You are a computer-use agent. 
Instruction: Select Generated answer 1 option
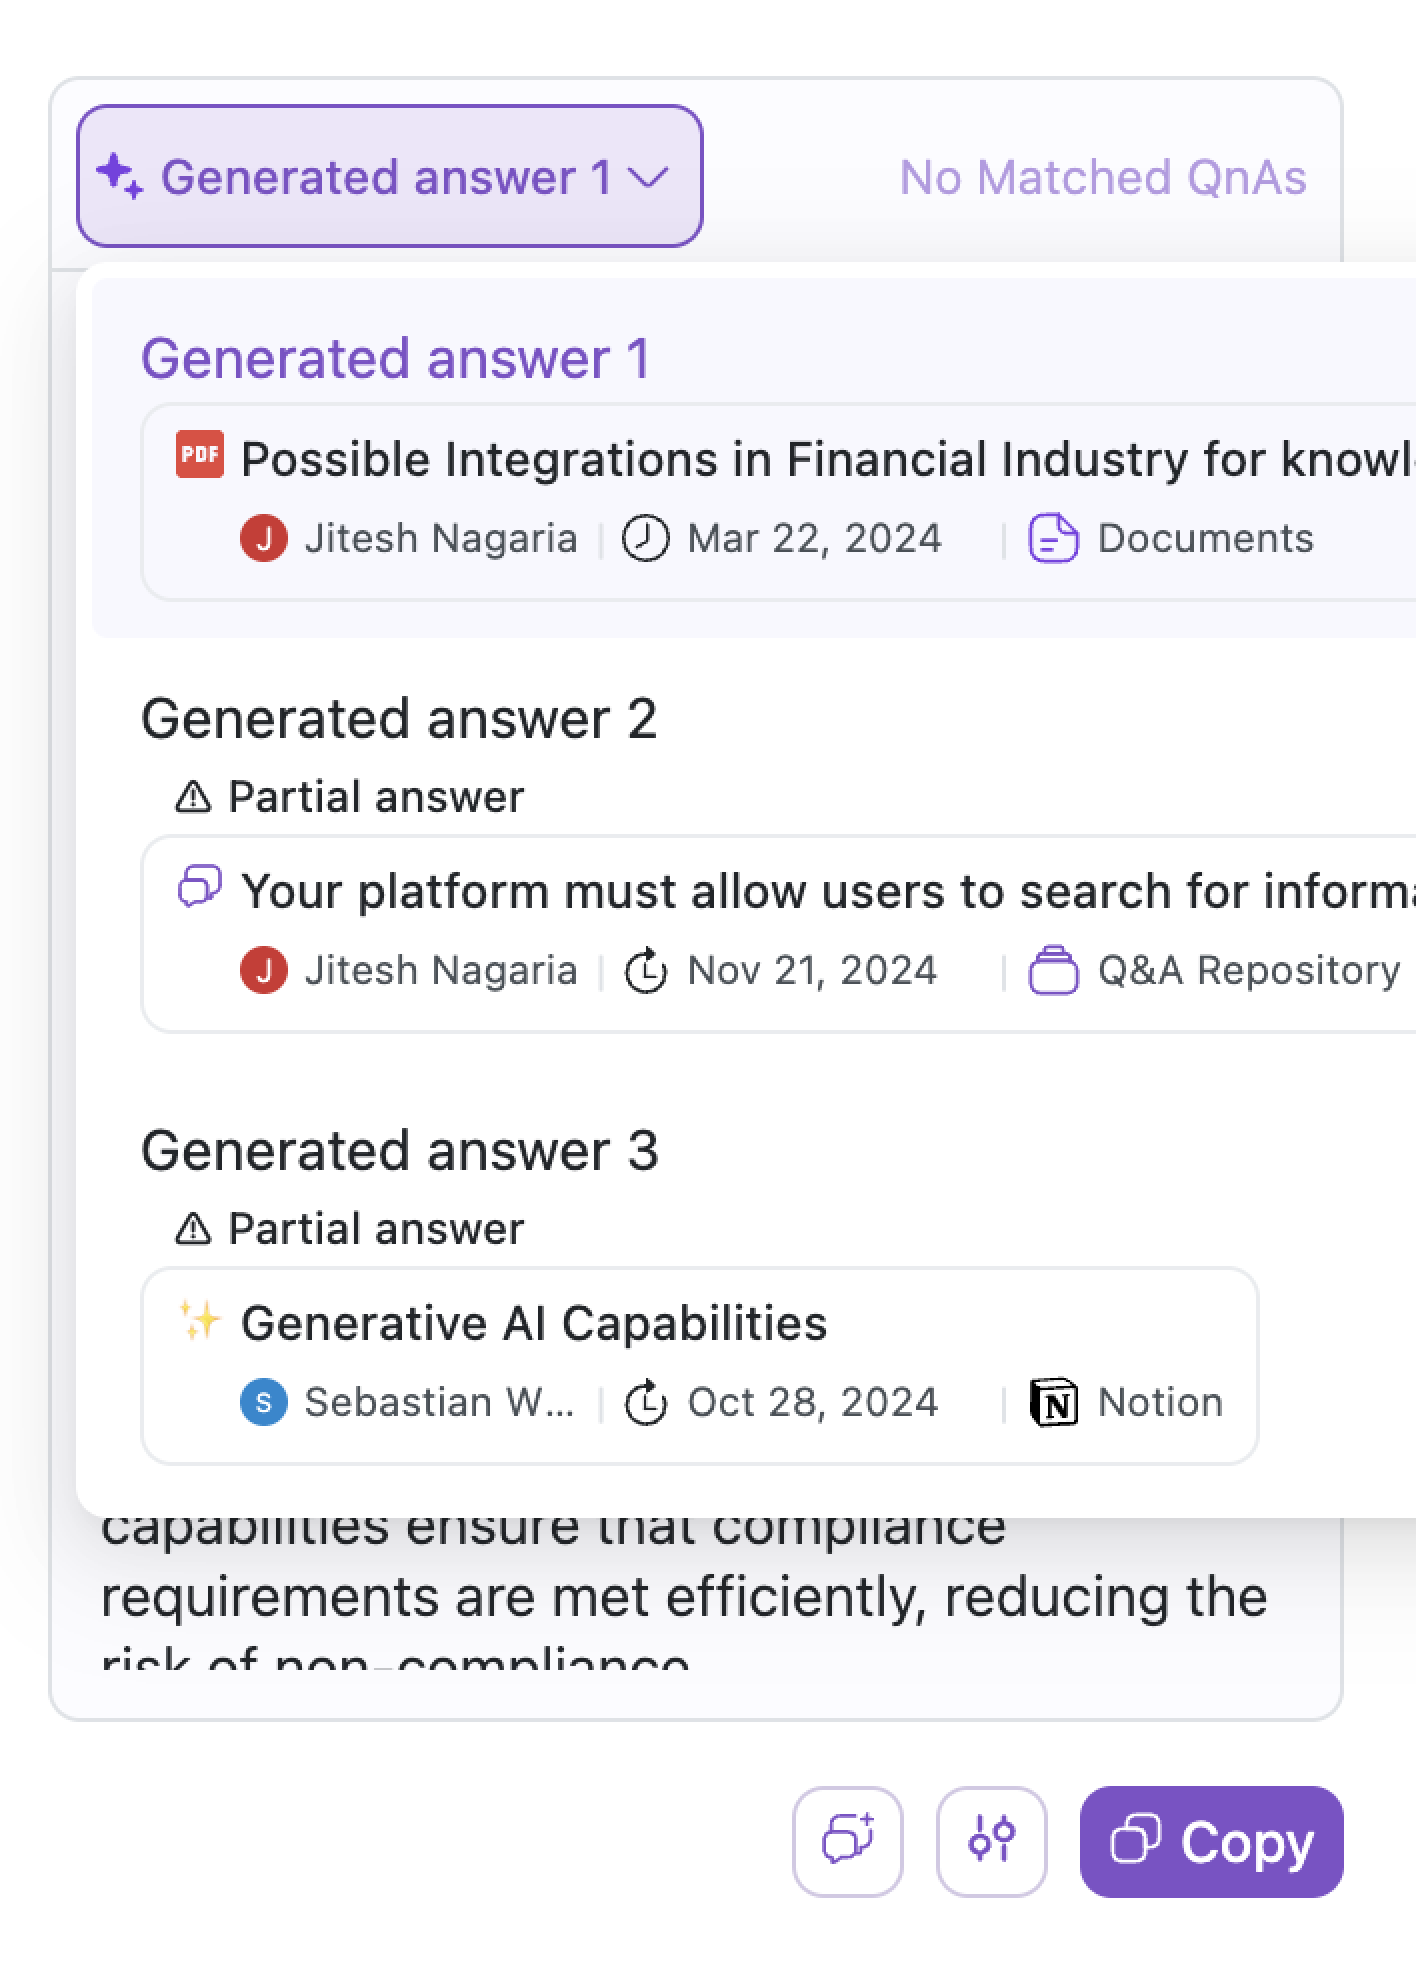(x=396, y=359)
